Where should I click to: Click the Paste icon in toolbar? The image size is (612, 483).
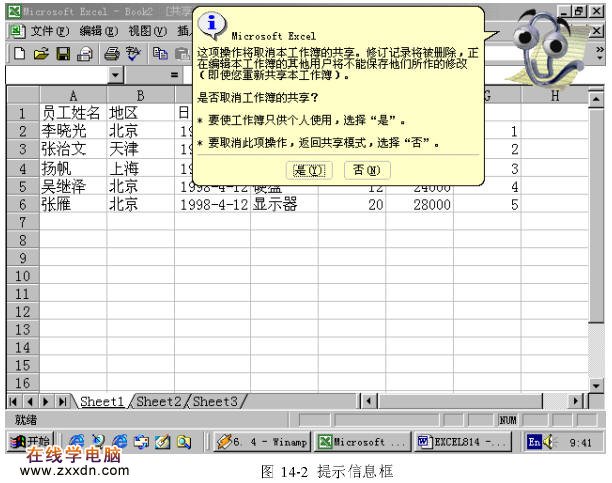point(183,53)
